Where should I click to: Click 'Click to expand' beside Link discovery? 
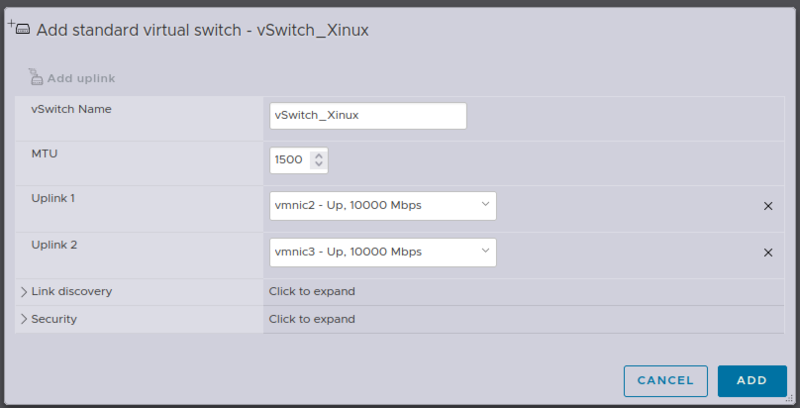(312, 291)
